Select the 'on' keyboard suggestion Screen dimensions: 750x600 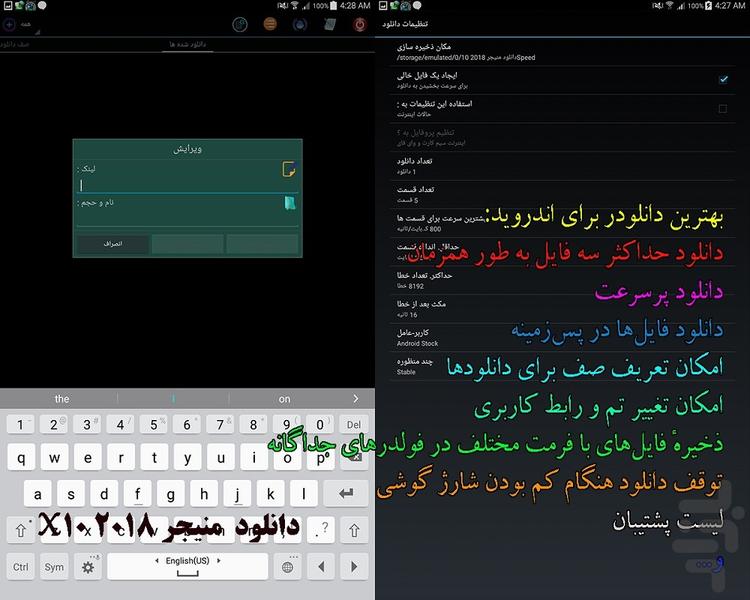285,399
